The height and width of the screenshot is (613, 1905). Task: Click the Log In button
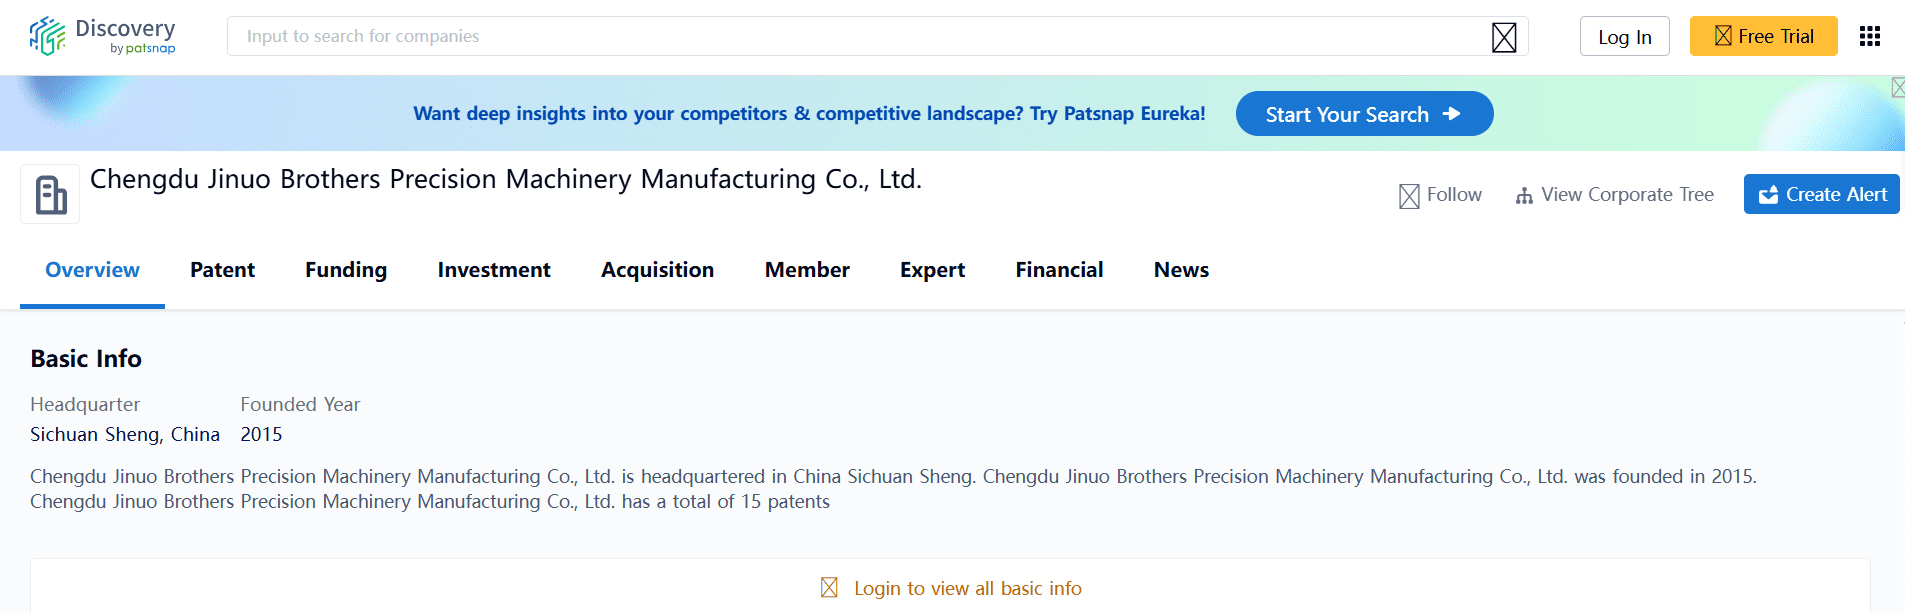[x=1624, y=36]
